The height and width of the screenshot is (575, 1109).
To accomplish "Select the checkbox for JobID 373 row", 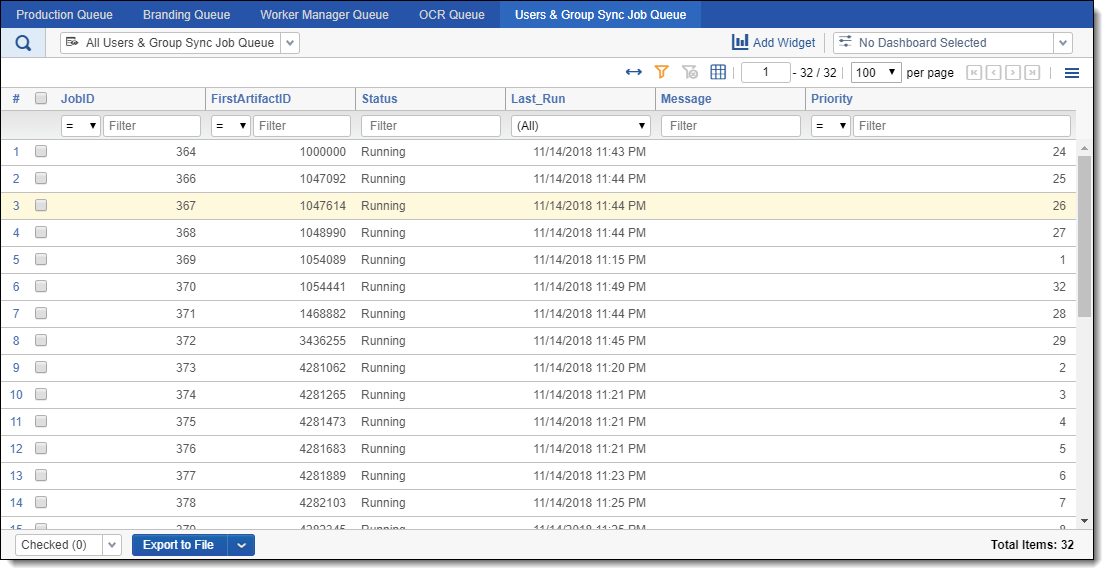I will coord(41,367).
